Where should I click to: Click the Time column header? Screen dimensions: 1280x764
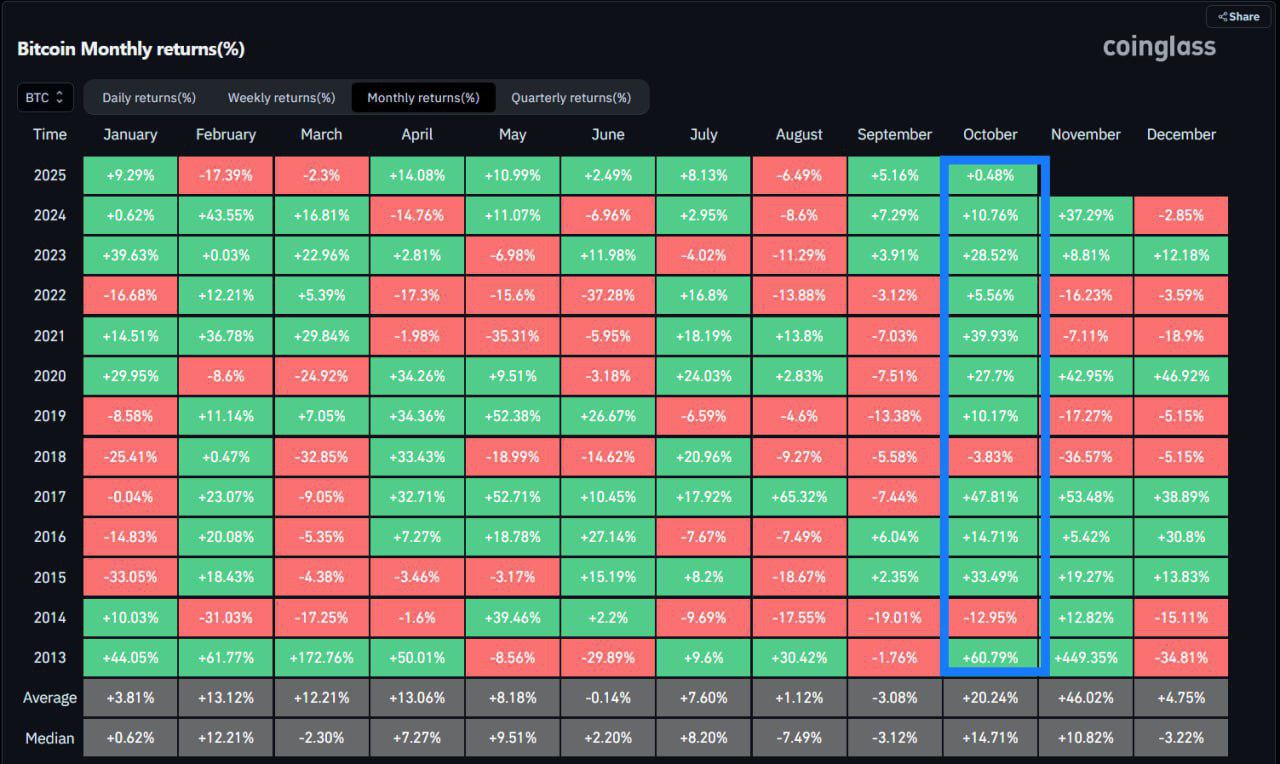(x=50, y=134)
